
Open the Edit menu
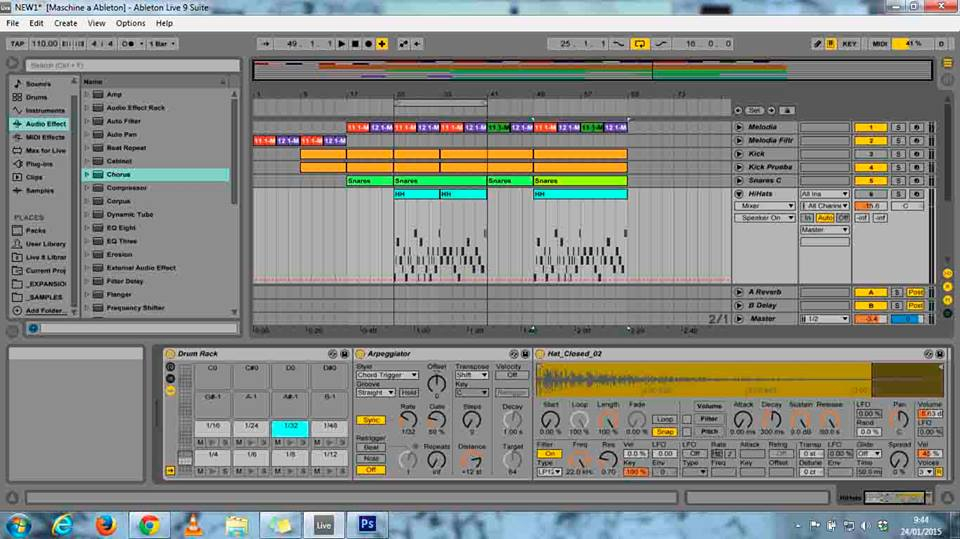36,23
